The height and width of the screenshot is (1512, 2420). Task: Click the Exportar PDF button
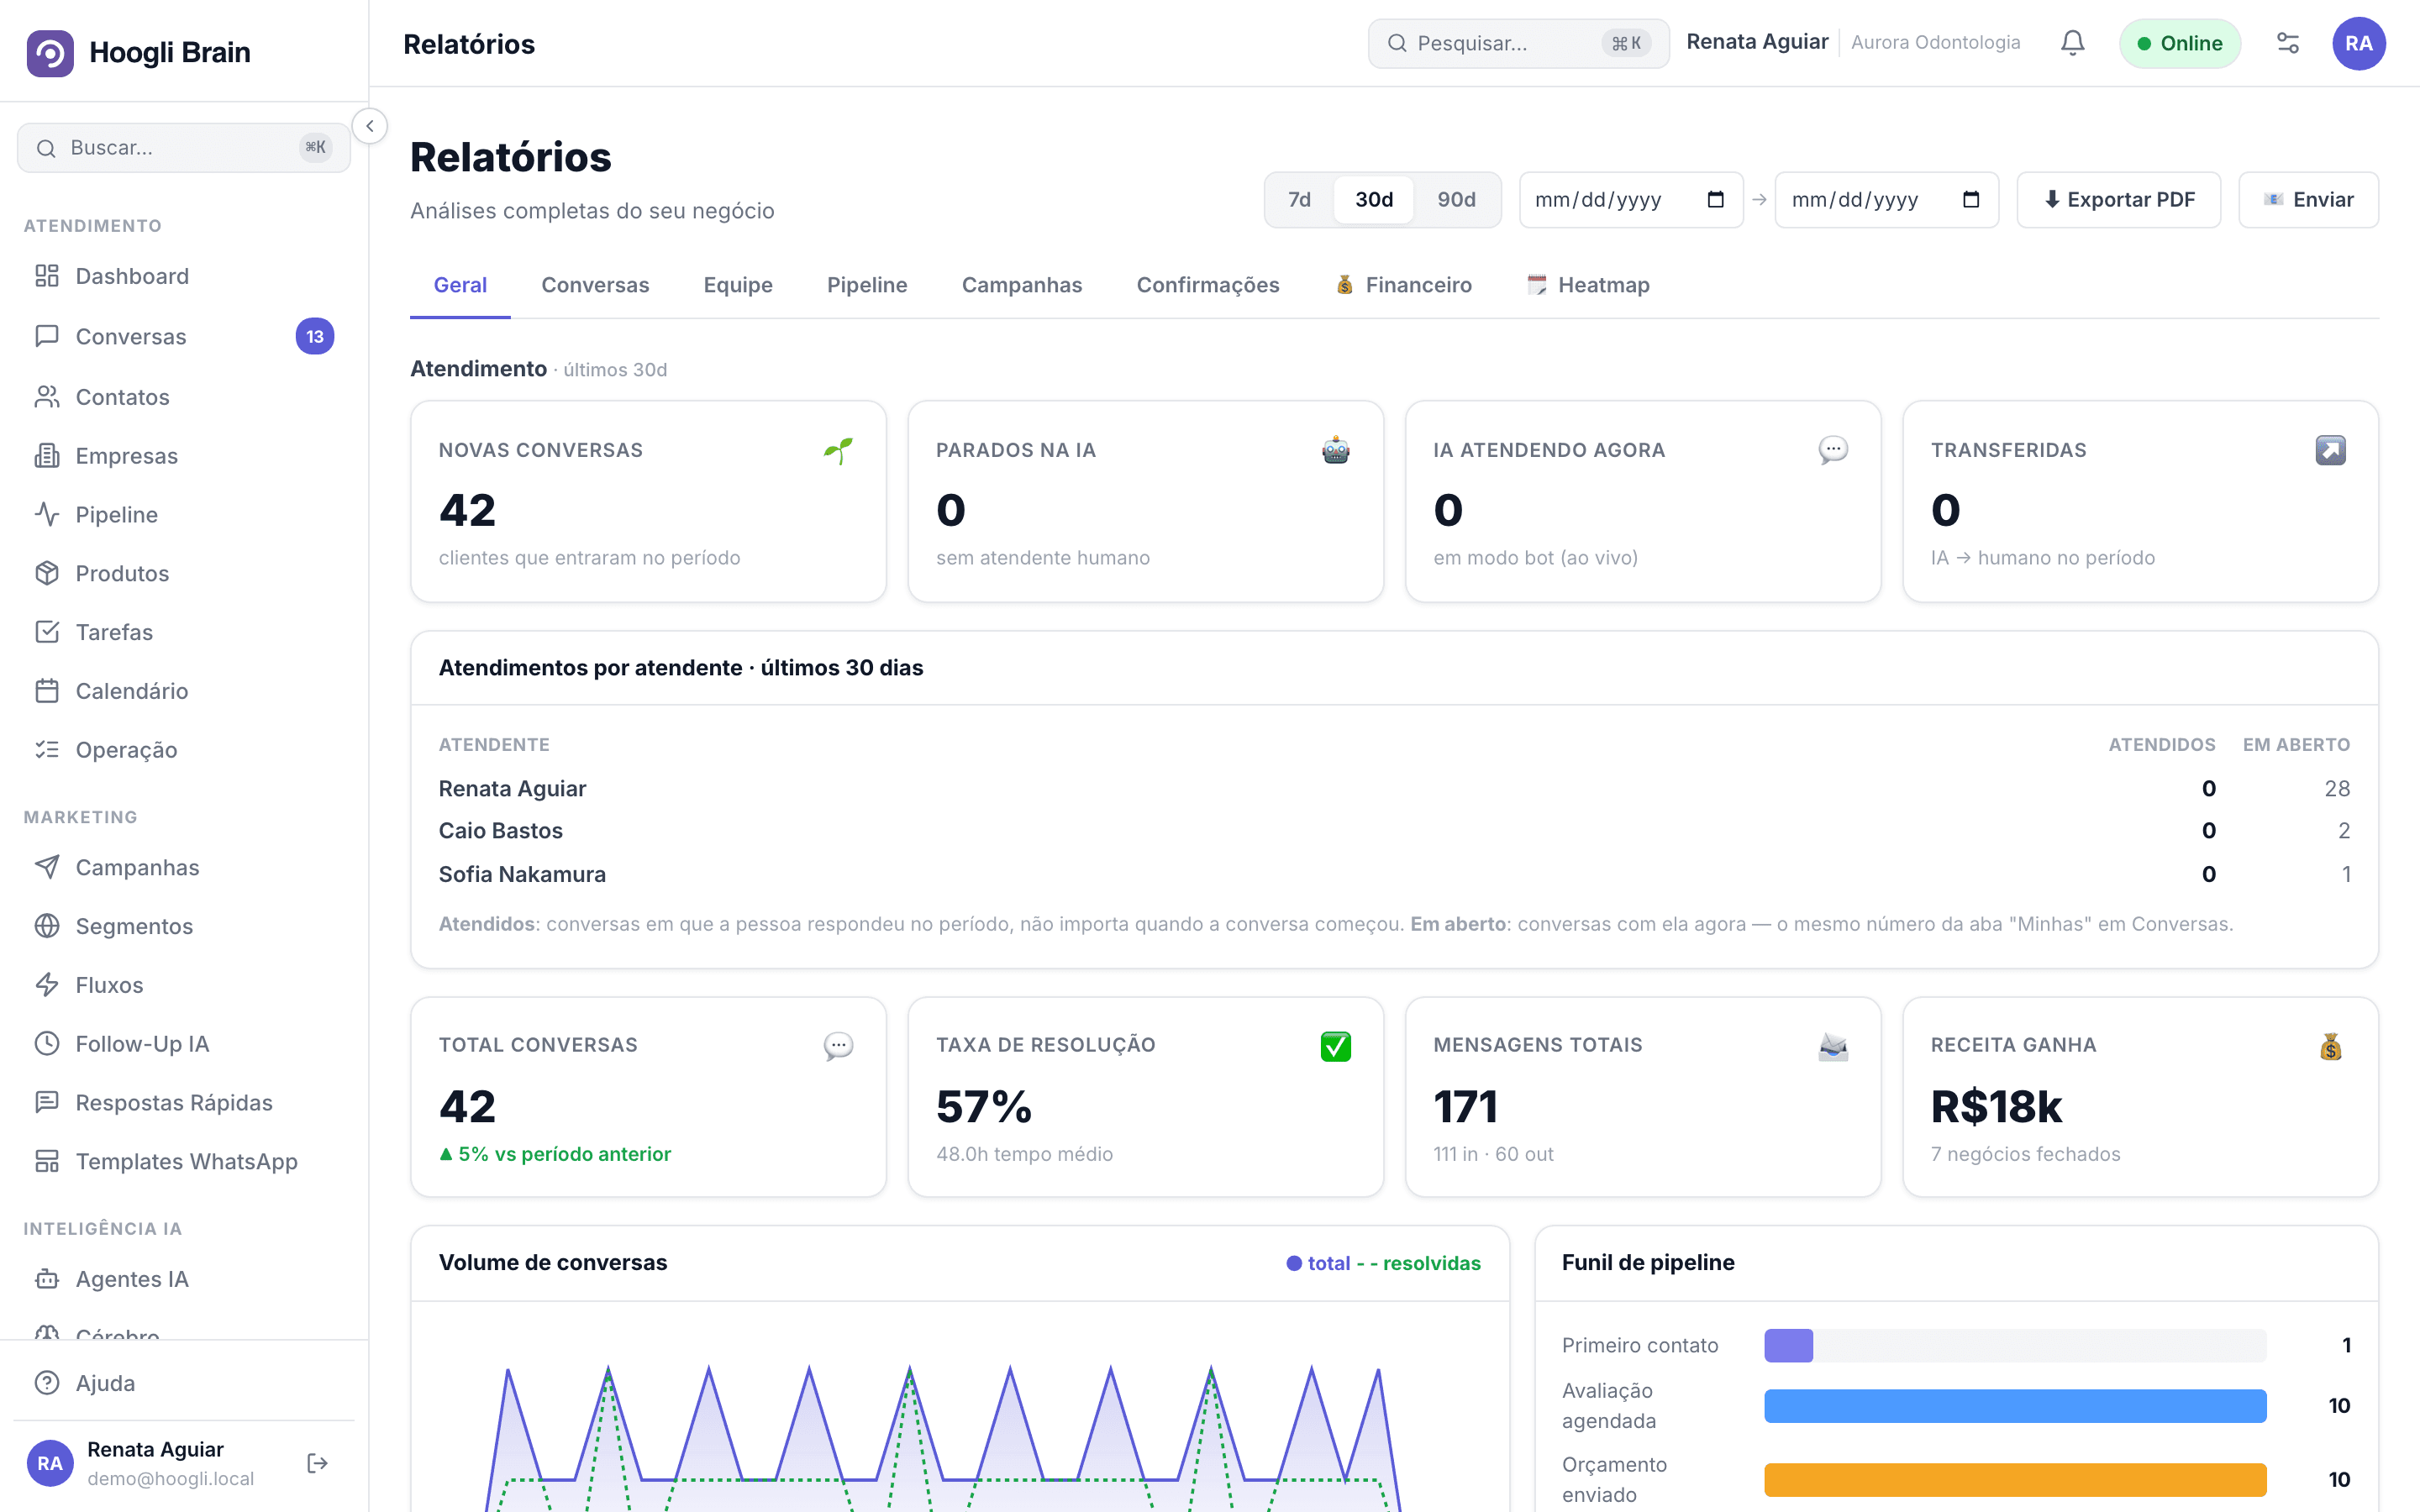click(2119, 200)
